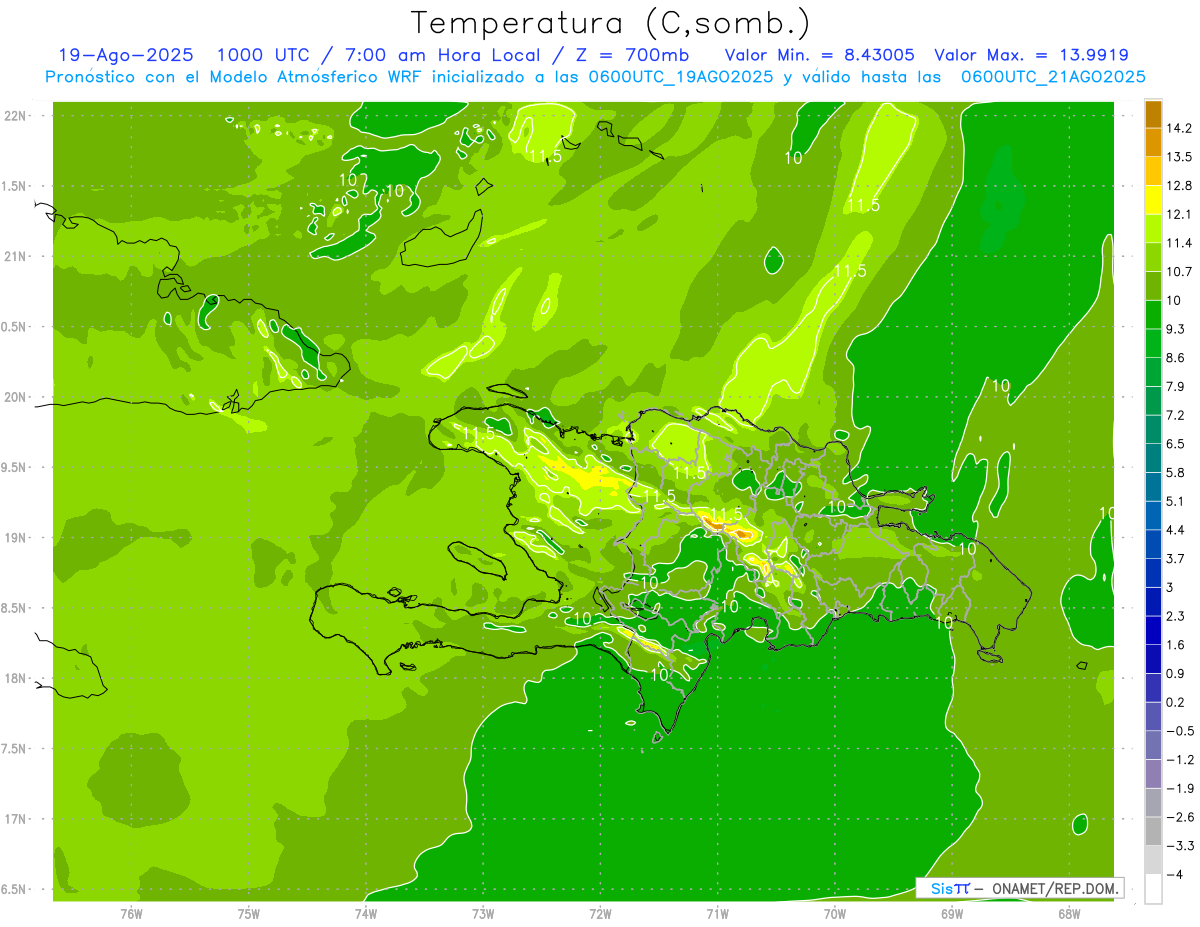The image size is (1200, 927).
Task: Click the "12.1" color scale value
Action: point(1178,215)
